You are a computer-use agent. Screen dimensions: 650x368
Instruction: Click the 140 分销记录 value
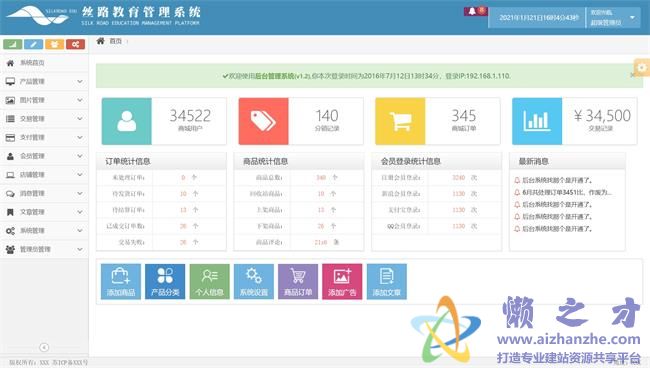pos(327,116)
